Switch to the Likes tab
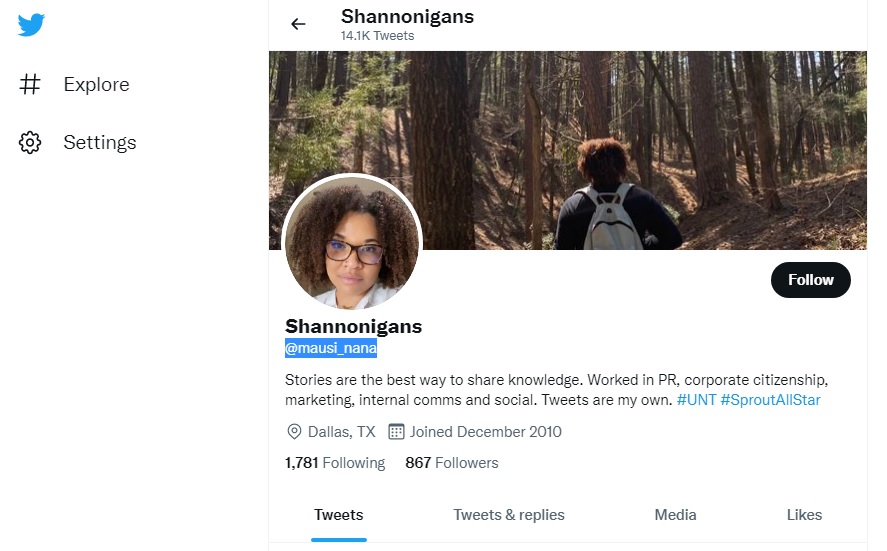The width and height of the screenshot is (887, 551). [x=804, y=515]
